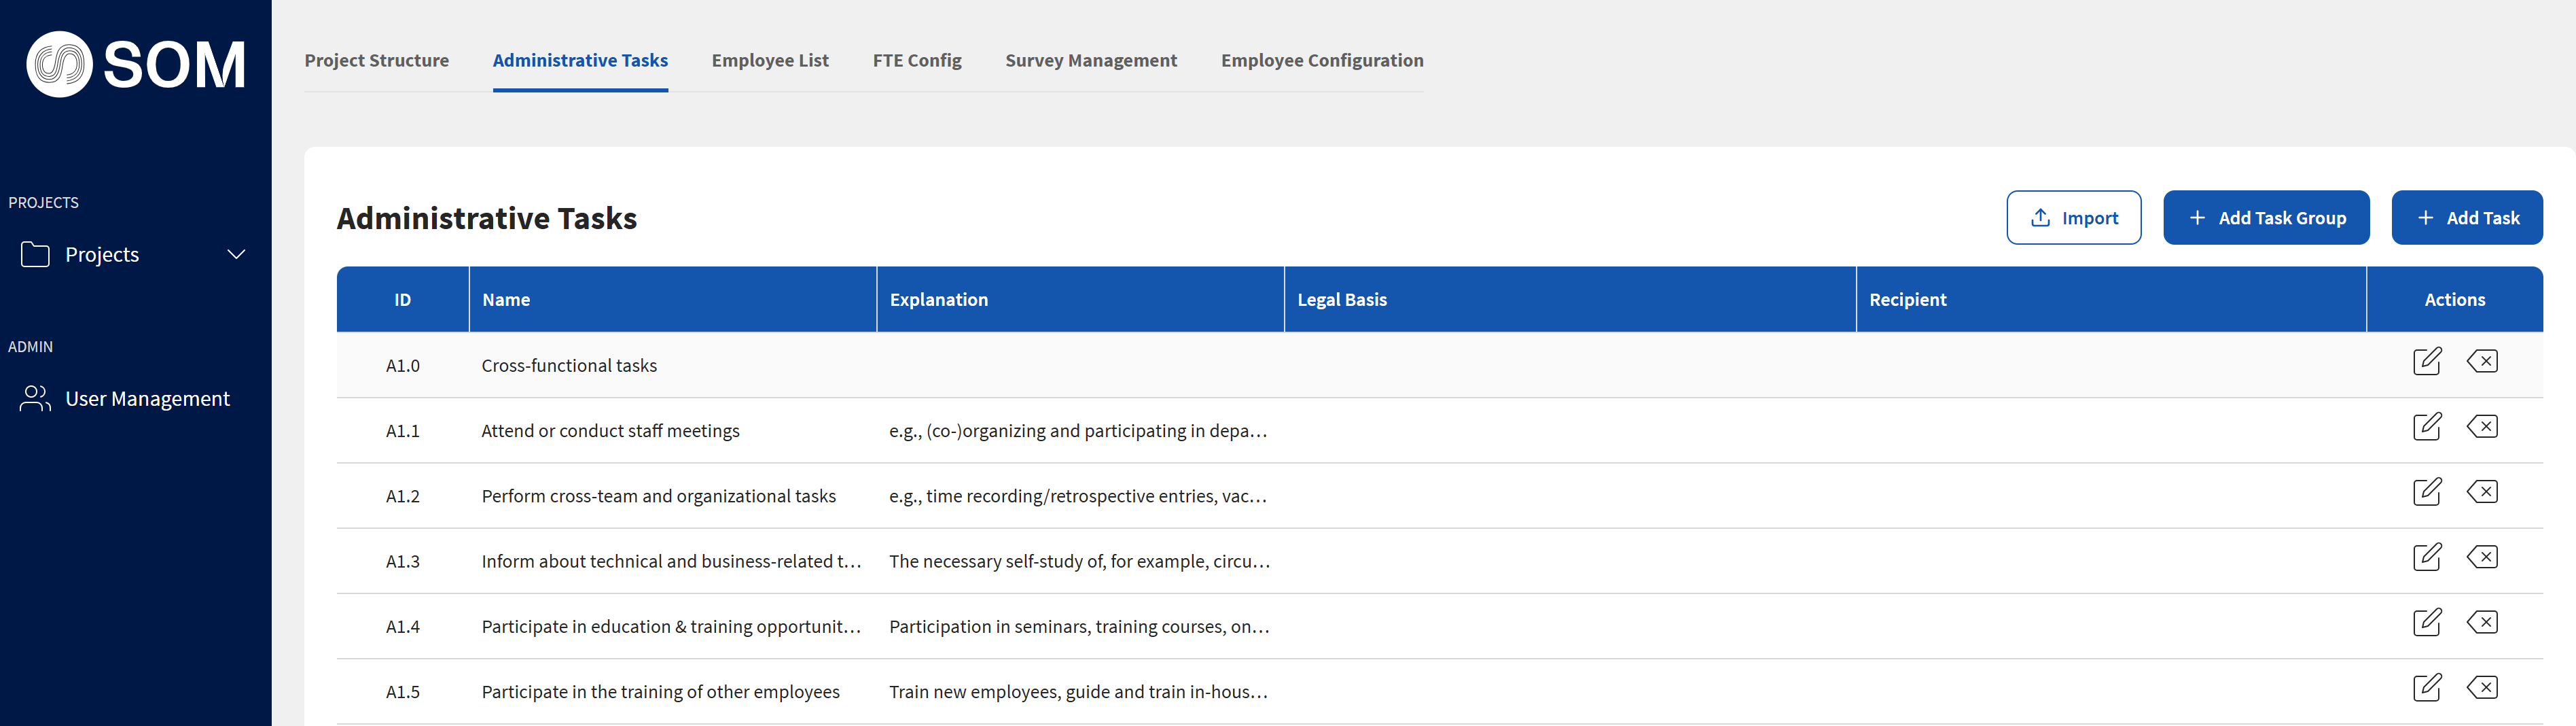Open the Employee Configuration tab
Viewport: 2576px width, 726px height.
[1321, 60]
